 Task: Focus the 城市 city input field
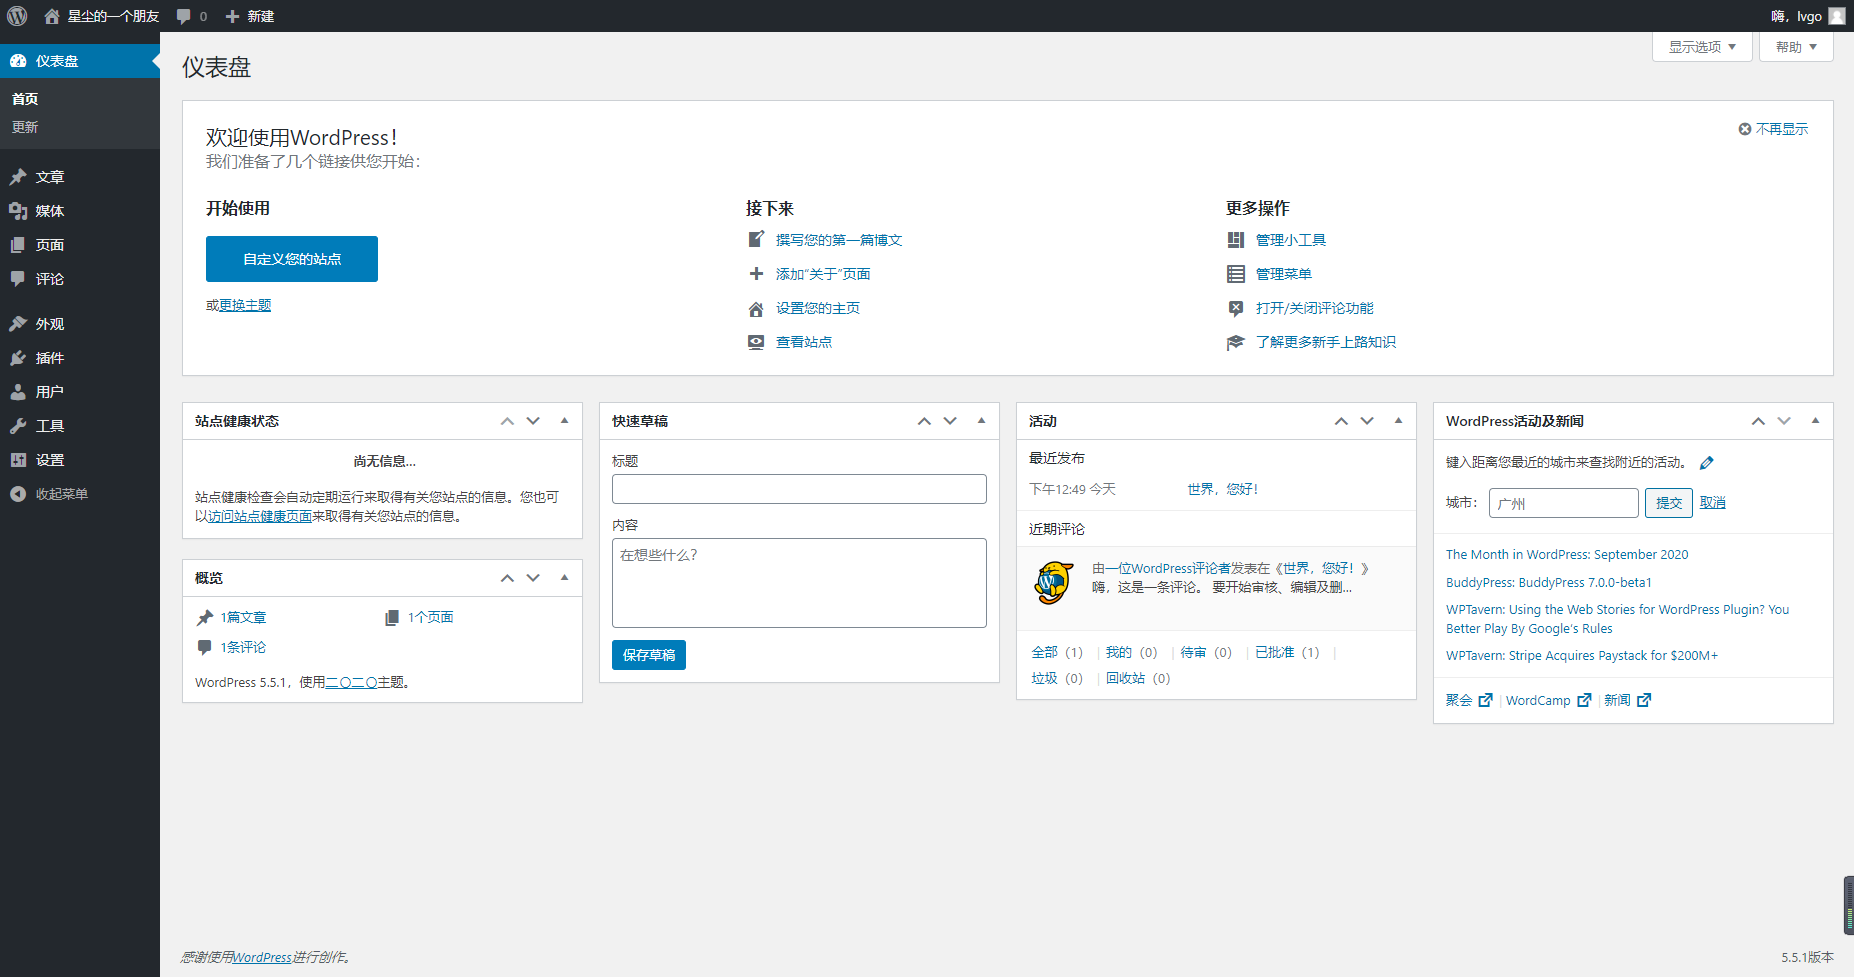click(x=1564, y=503)
